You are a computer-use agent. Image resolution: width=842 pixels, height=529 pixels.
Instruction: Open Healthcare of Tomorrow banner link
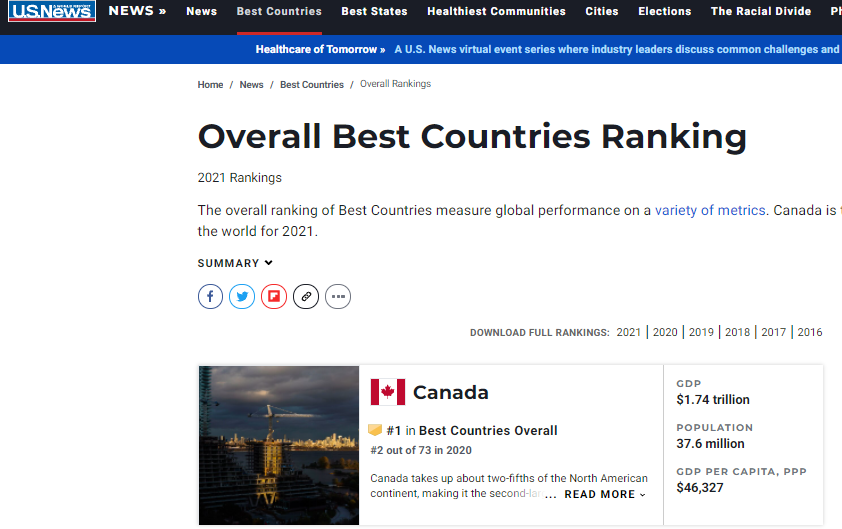(x=320, y=49)
